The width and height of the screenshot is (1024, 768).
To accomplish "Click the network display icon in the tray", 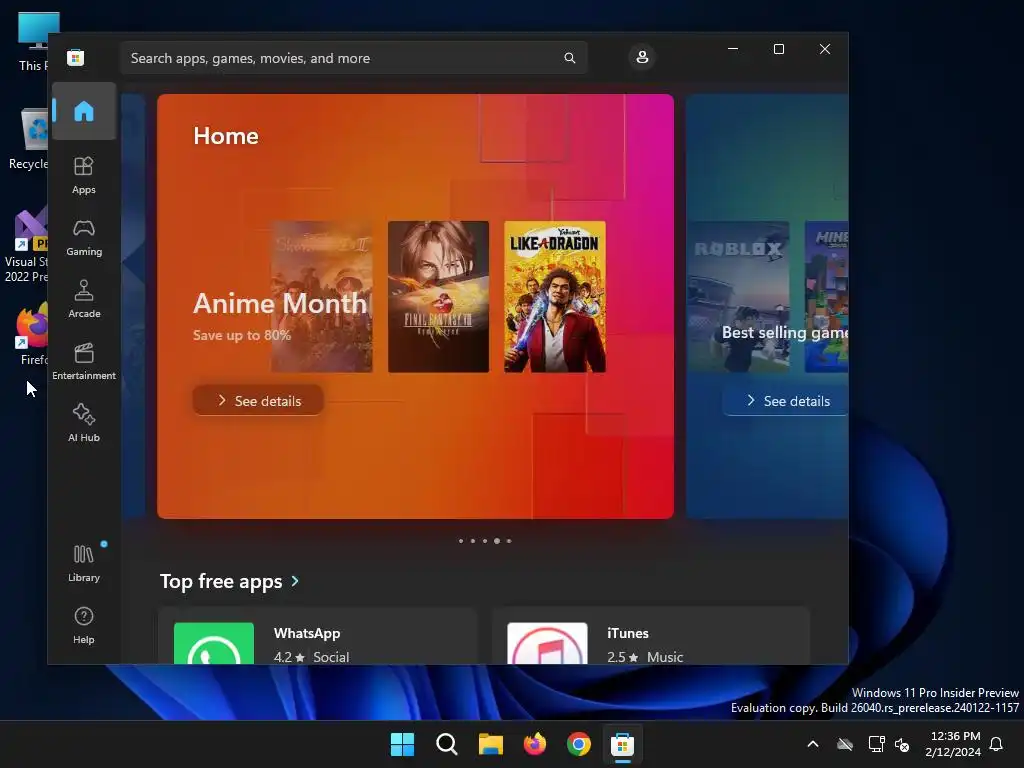I will (x=876, y=744).
